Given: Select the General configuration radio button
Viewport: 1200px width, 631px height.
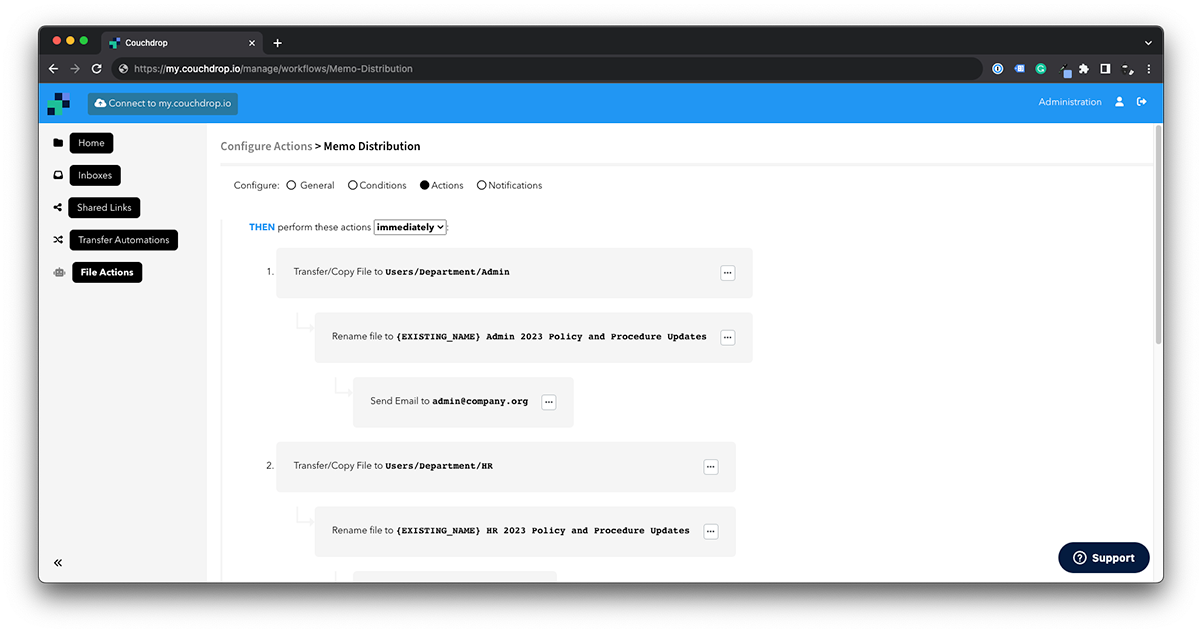Looking at the screenshot, I should (290, 184).
